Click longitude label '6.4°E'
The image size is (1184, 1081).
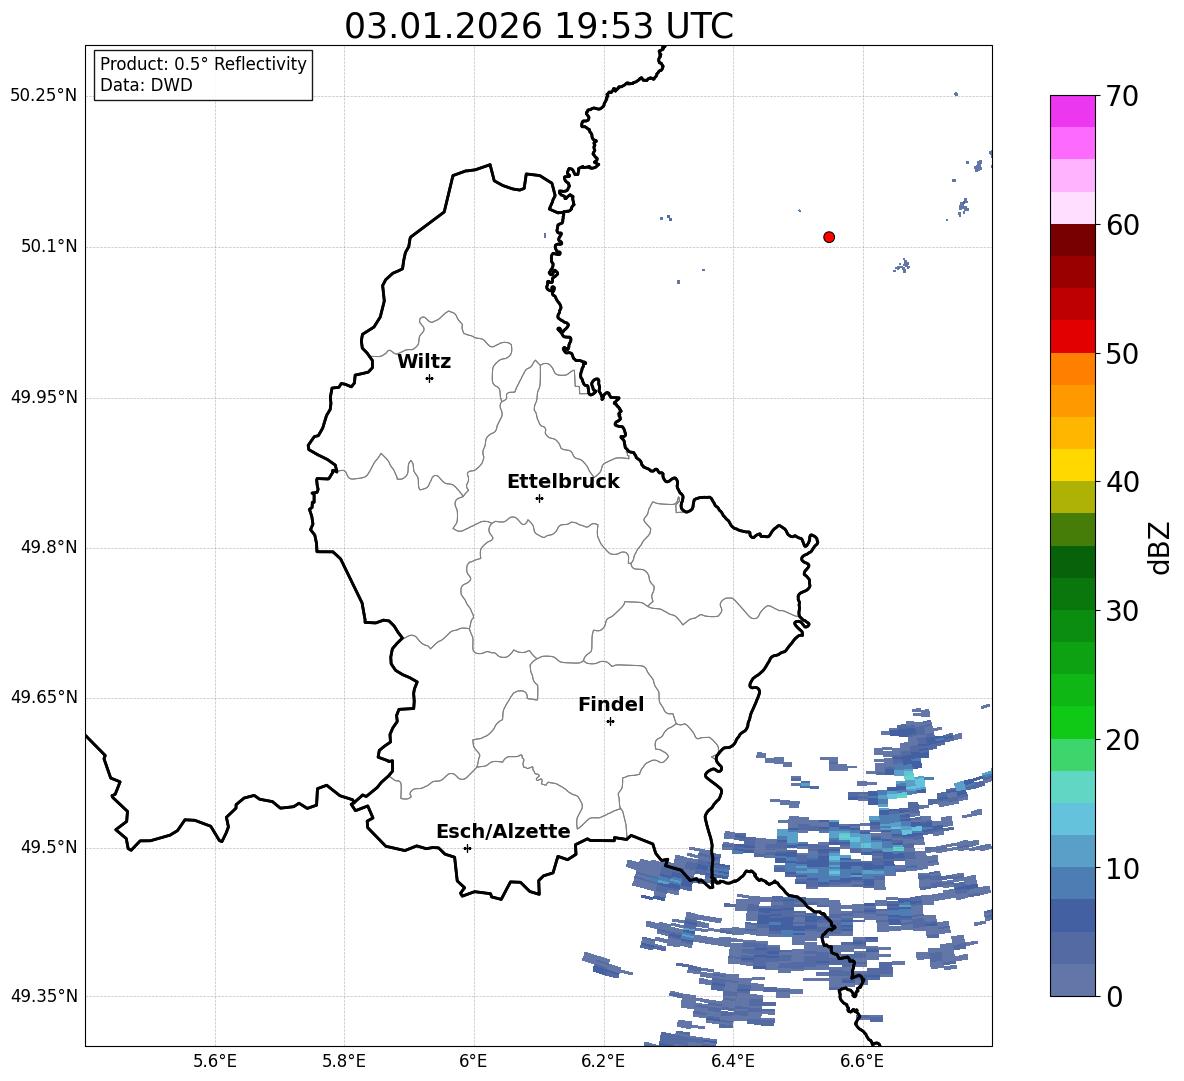coord(732,1061)
